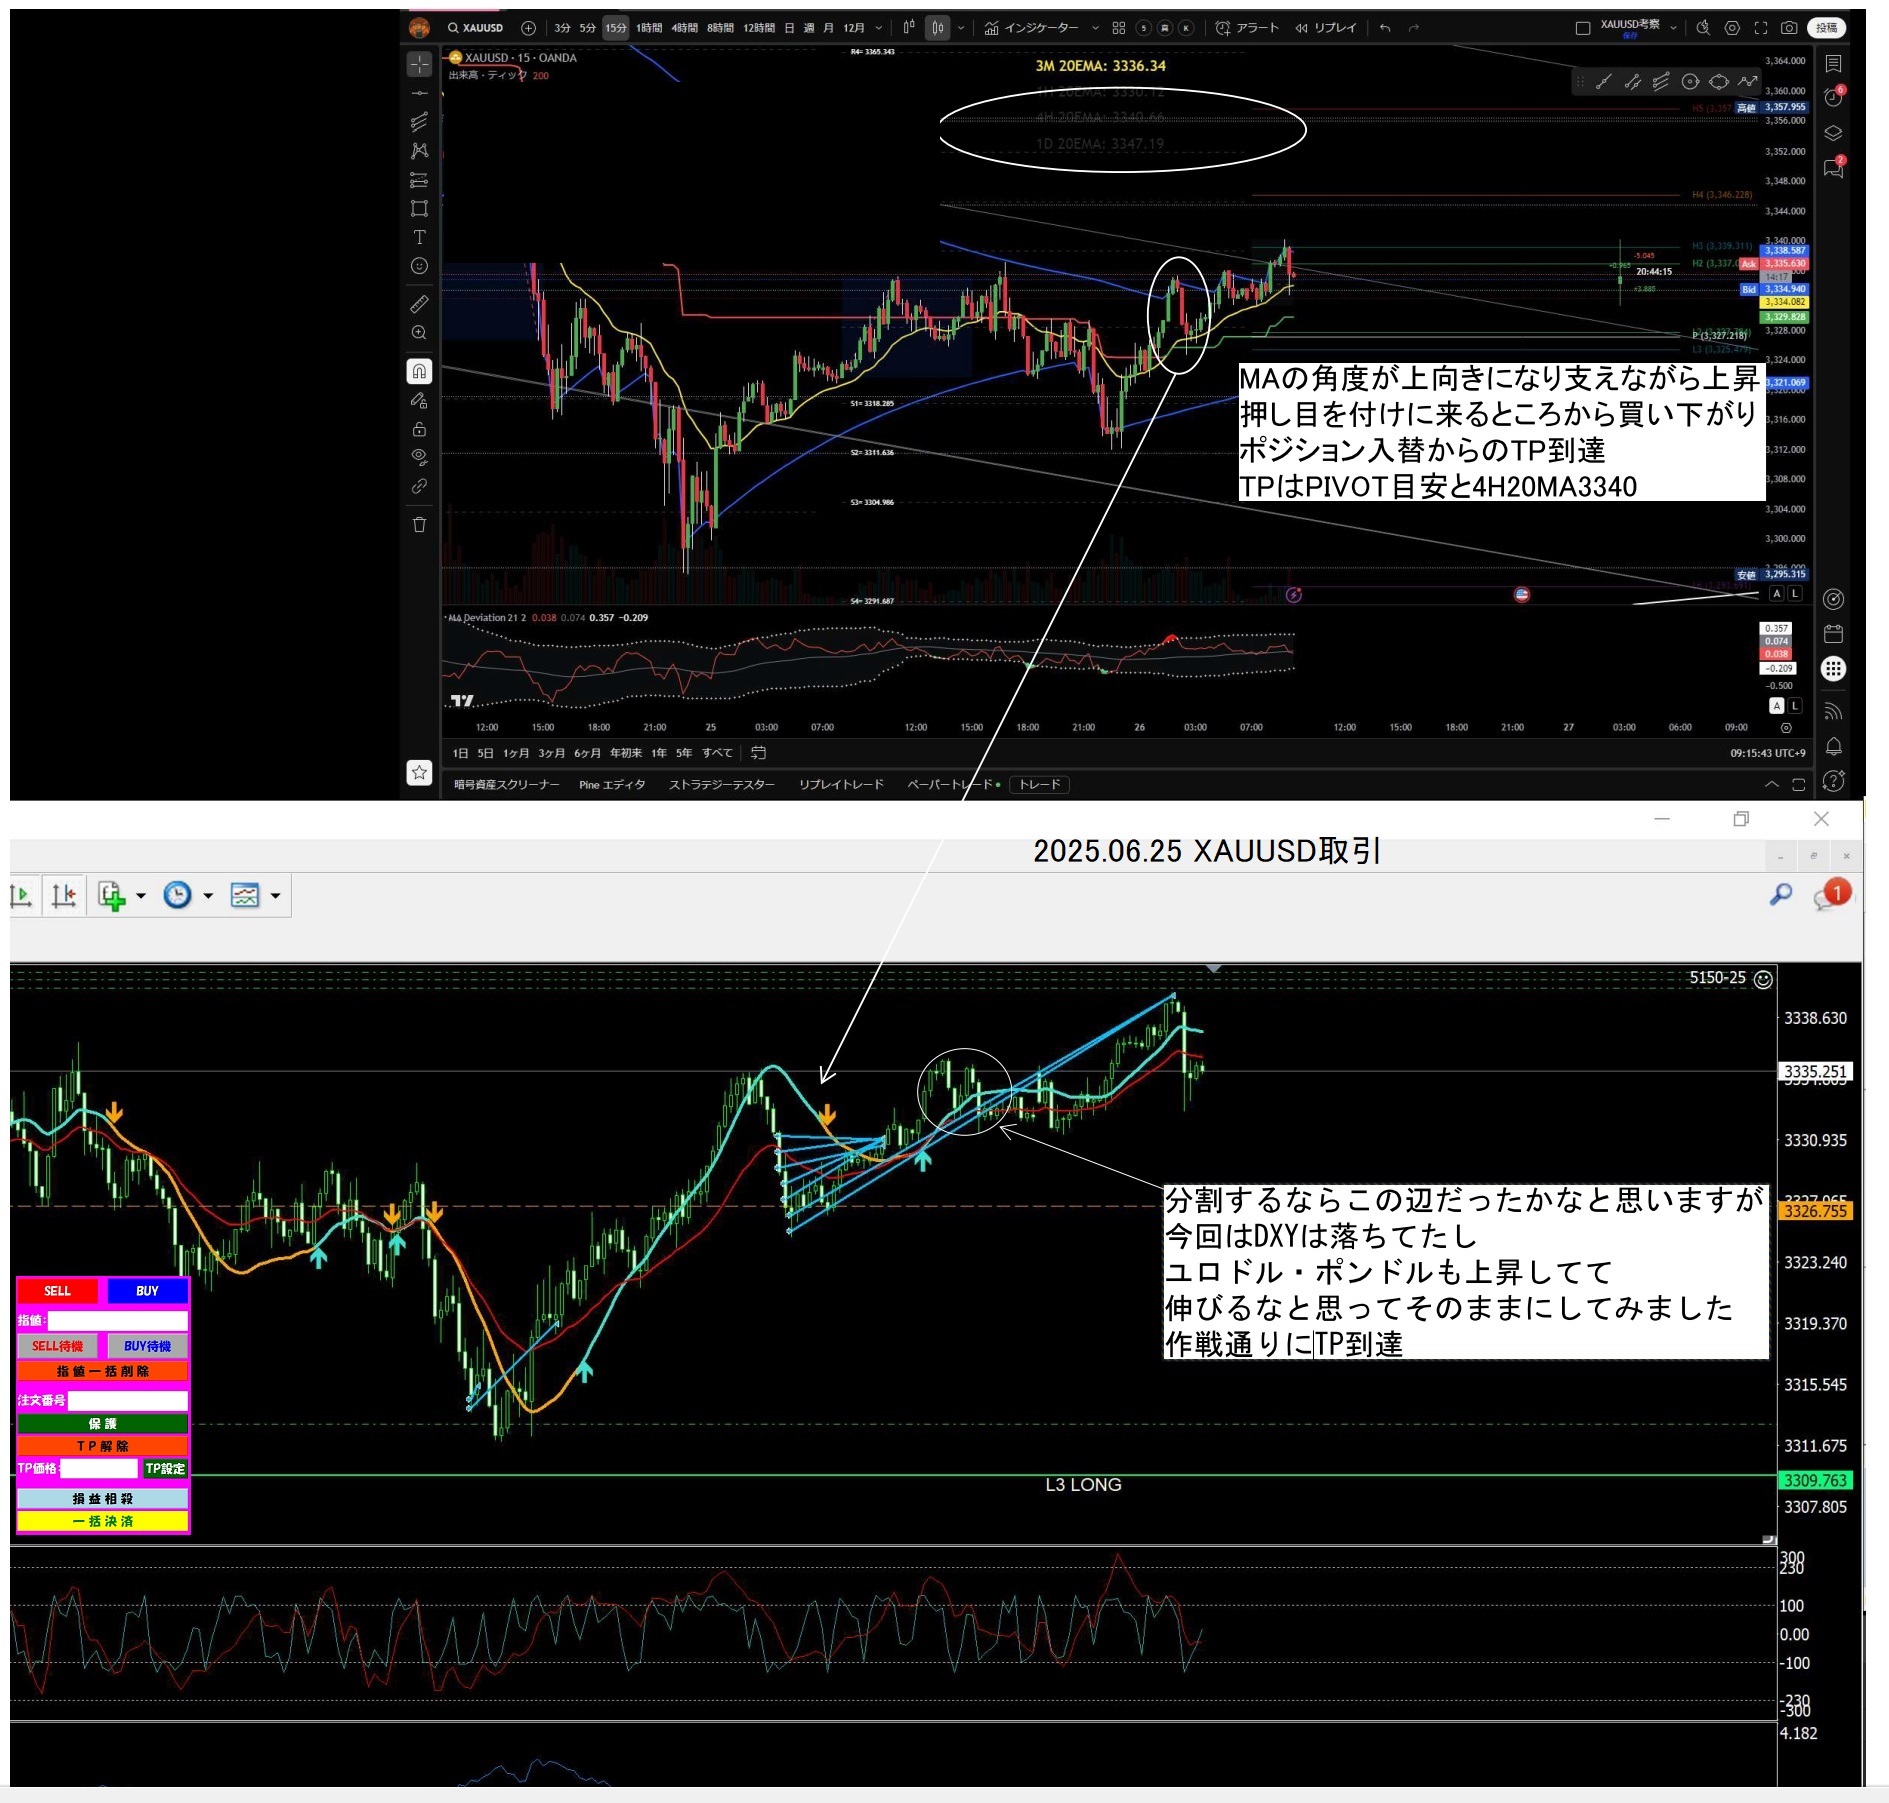Open the emoji and icons tool

pos(419,266)
